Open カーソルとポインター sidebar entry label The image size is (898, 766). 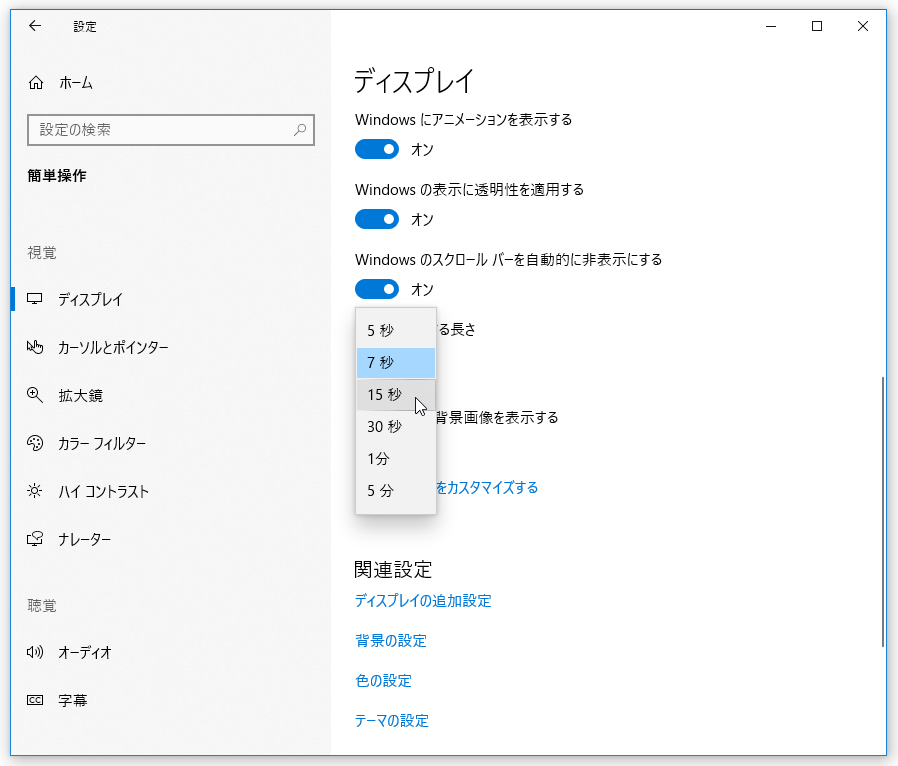pyautogui.click(x=113, y=348)
